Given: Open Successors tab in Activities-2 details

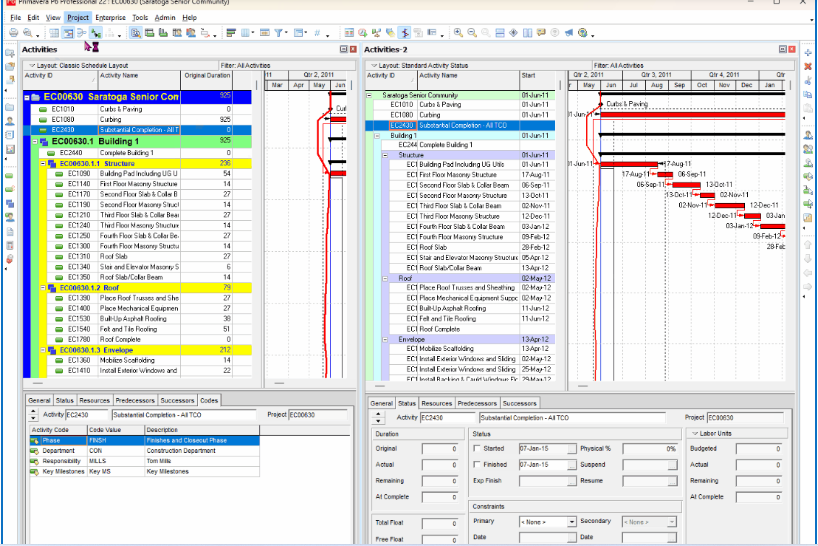Looking at the screenshot, I should tap(520, 404).
